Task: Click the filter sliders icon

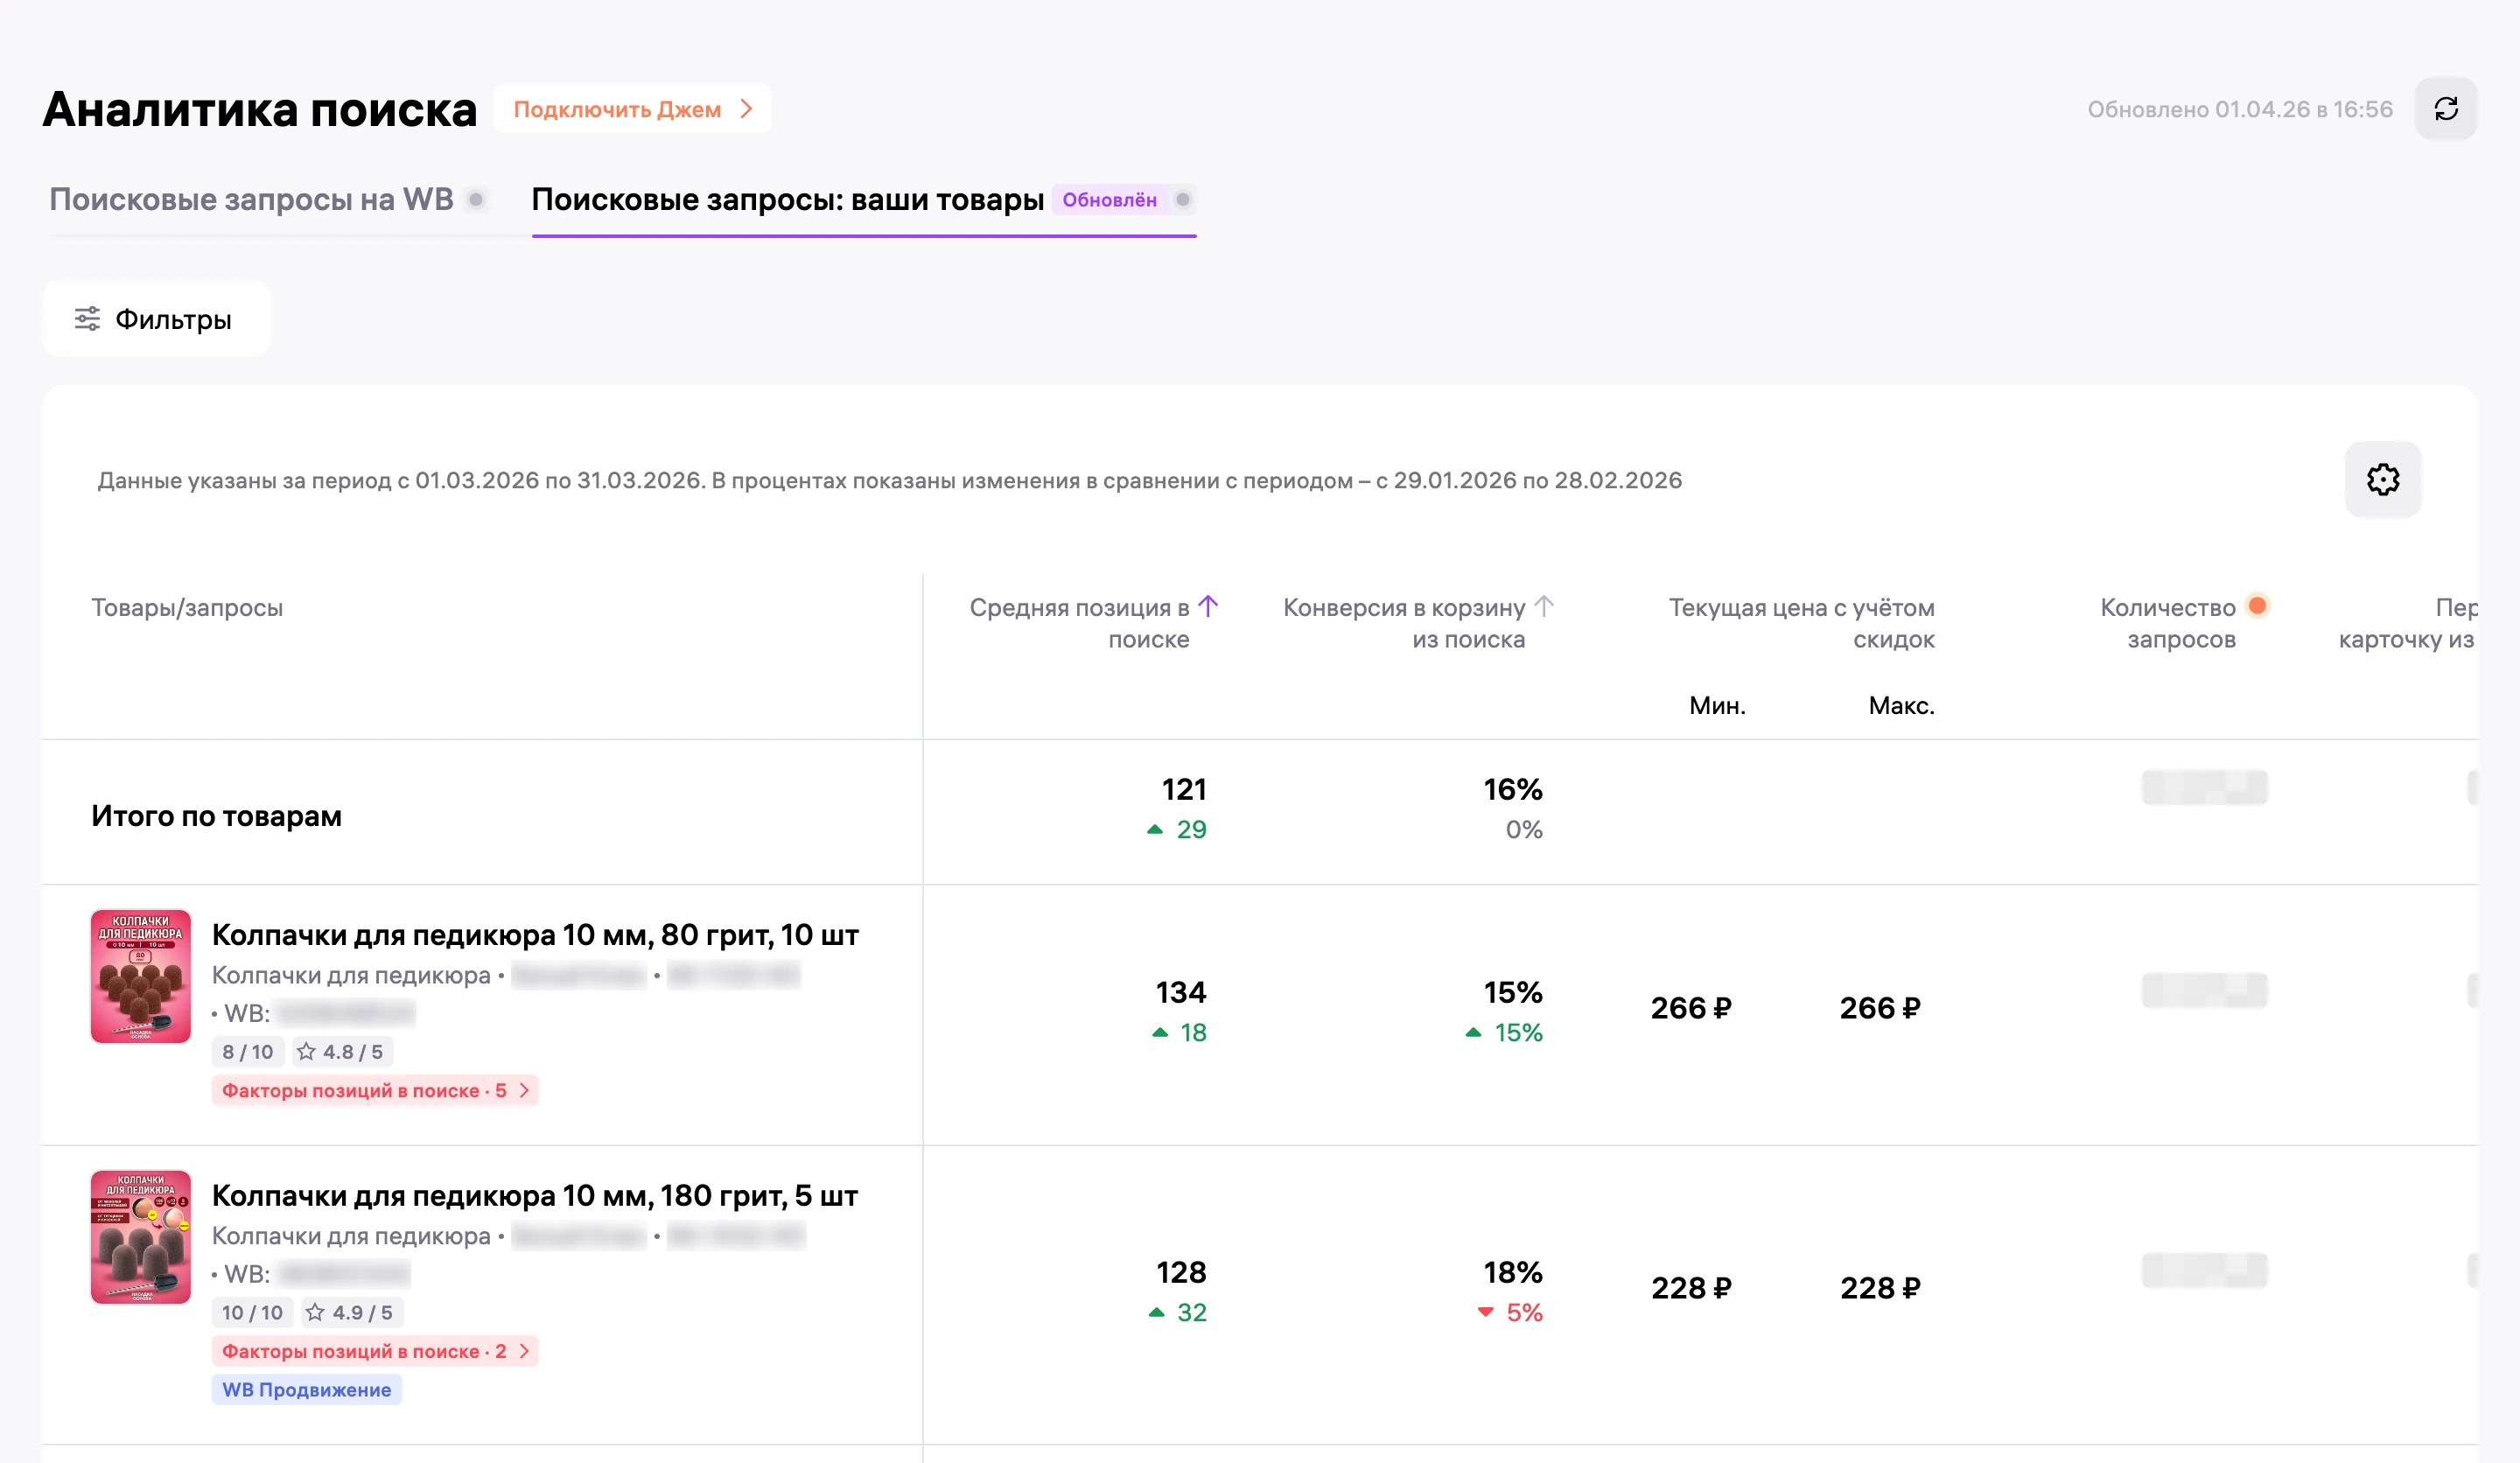Action: point(87,319)
